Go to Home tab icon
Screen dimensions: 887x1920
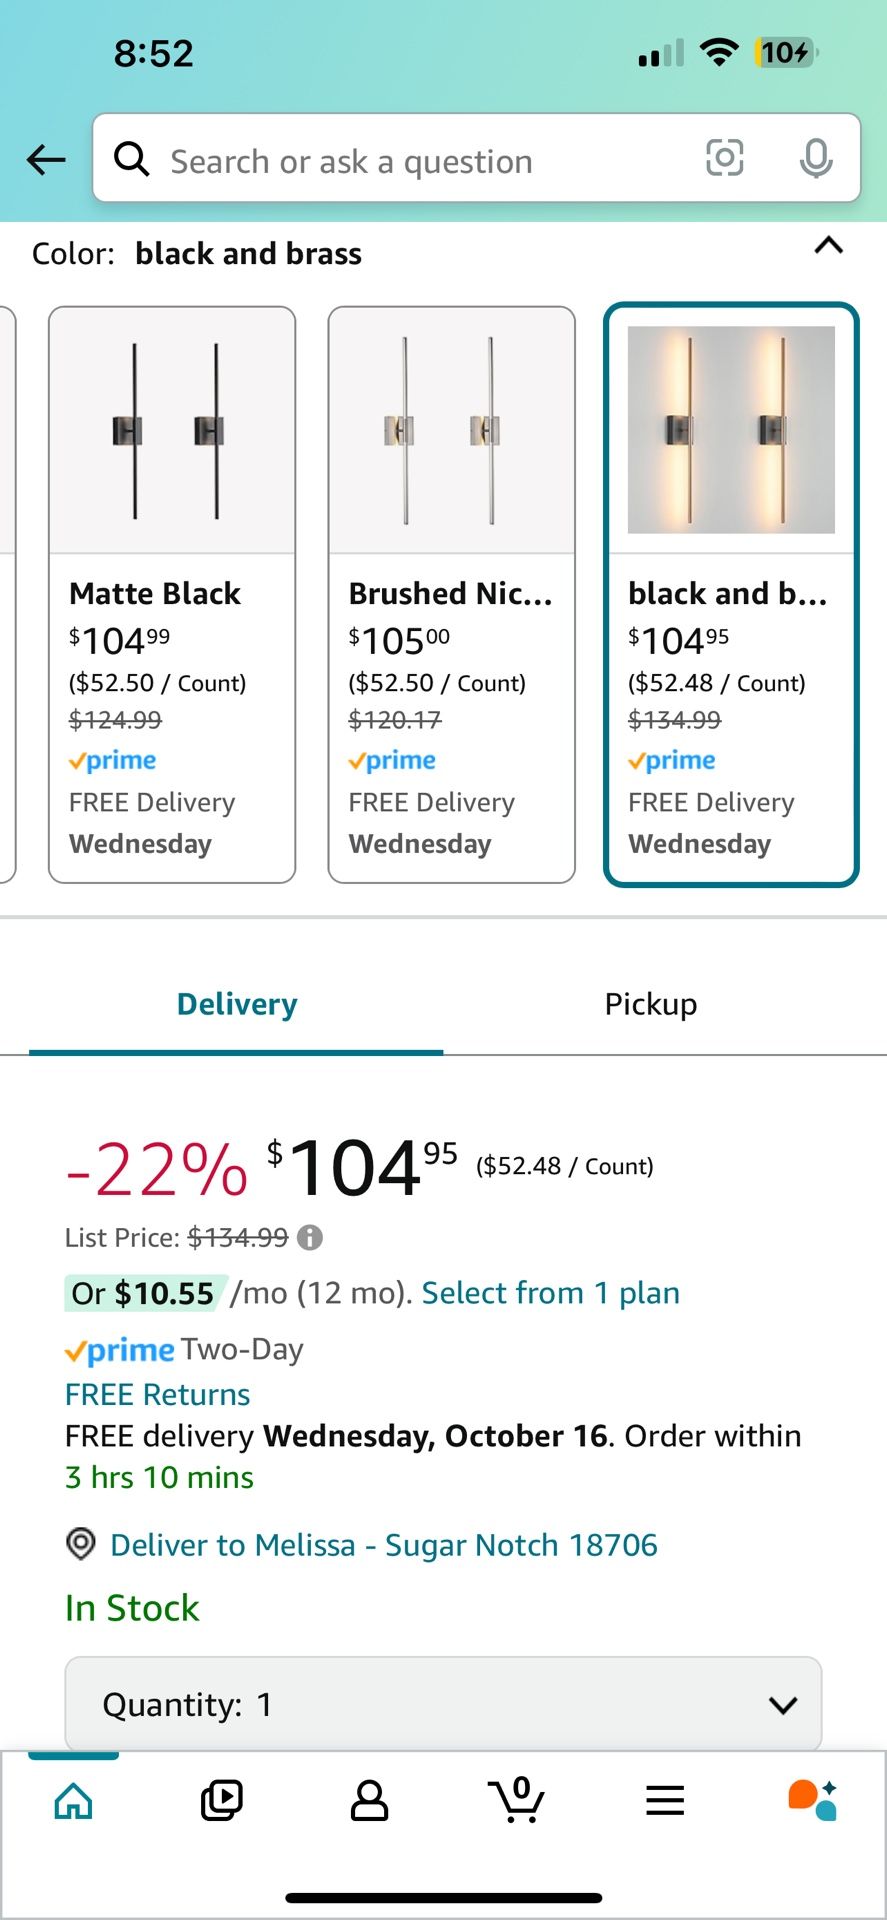point(74,1801)
